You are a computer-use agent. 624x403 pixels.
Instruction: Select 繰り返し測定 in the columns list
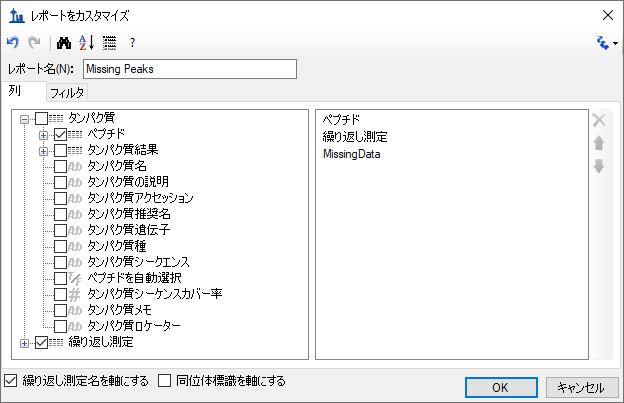[355, 137]
